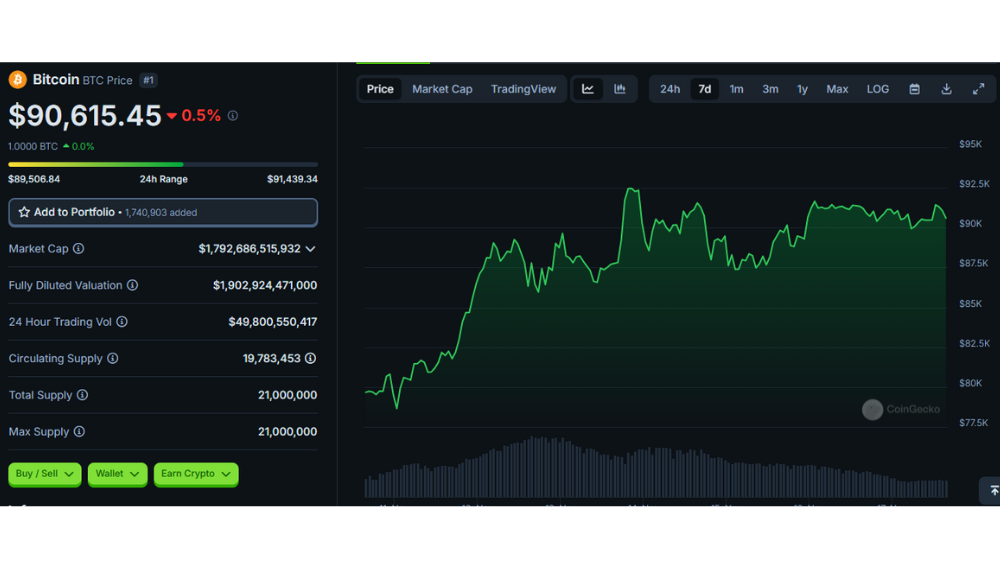
Task: Select the Price tab
Action: pos(380,89)
